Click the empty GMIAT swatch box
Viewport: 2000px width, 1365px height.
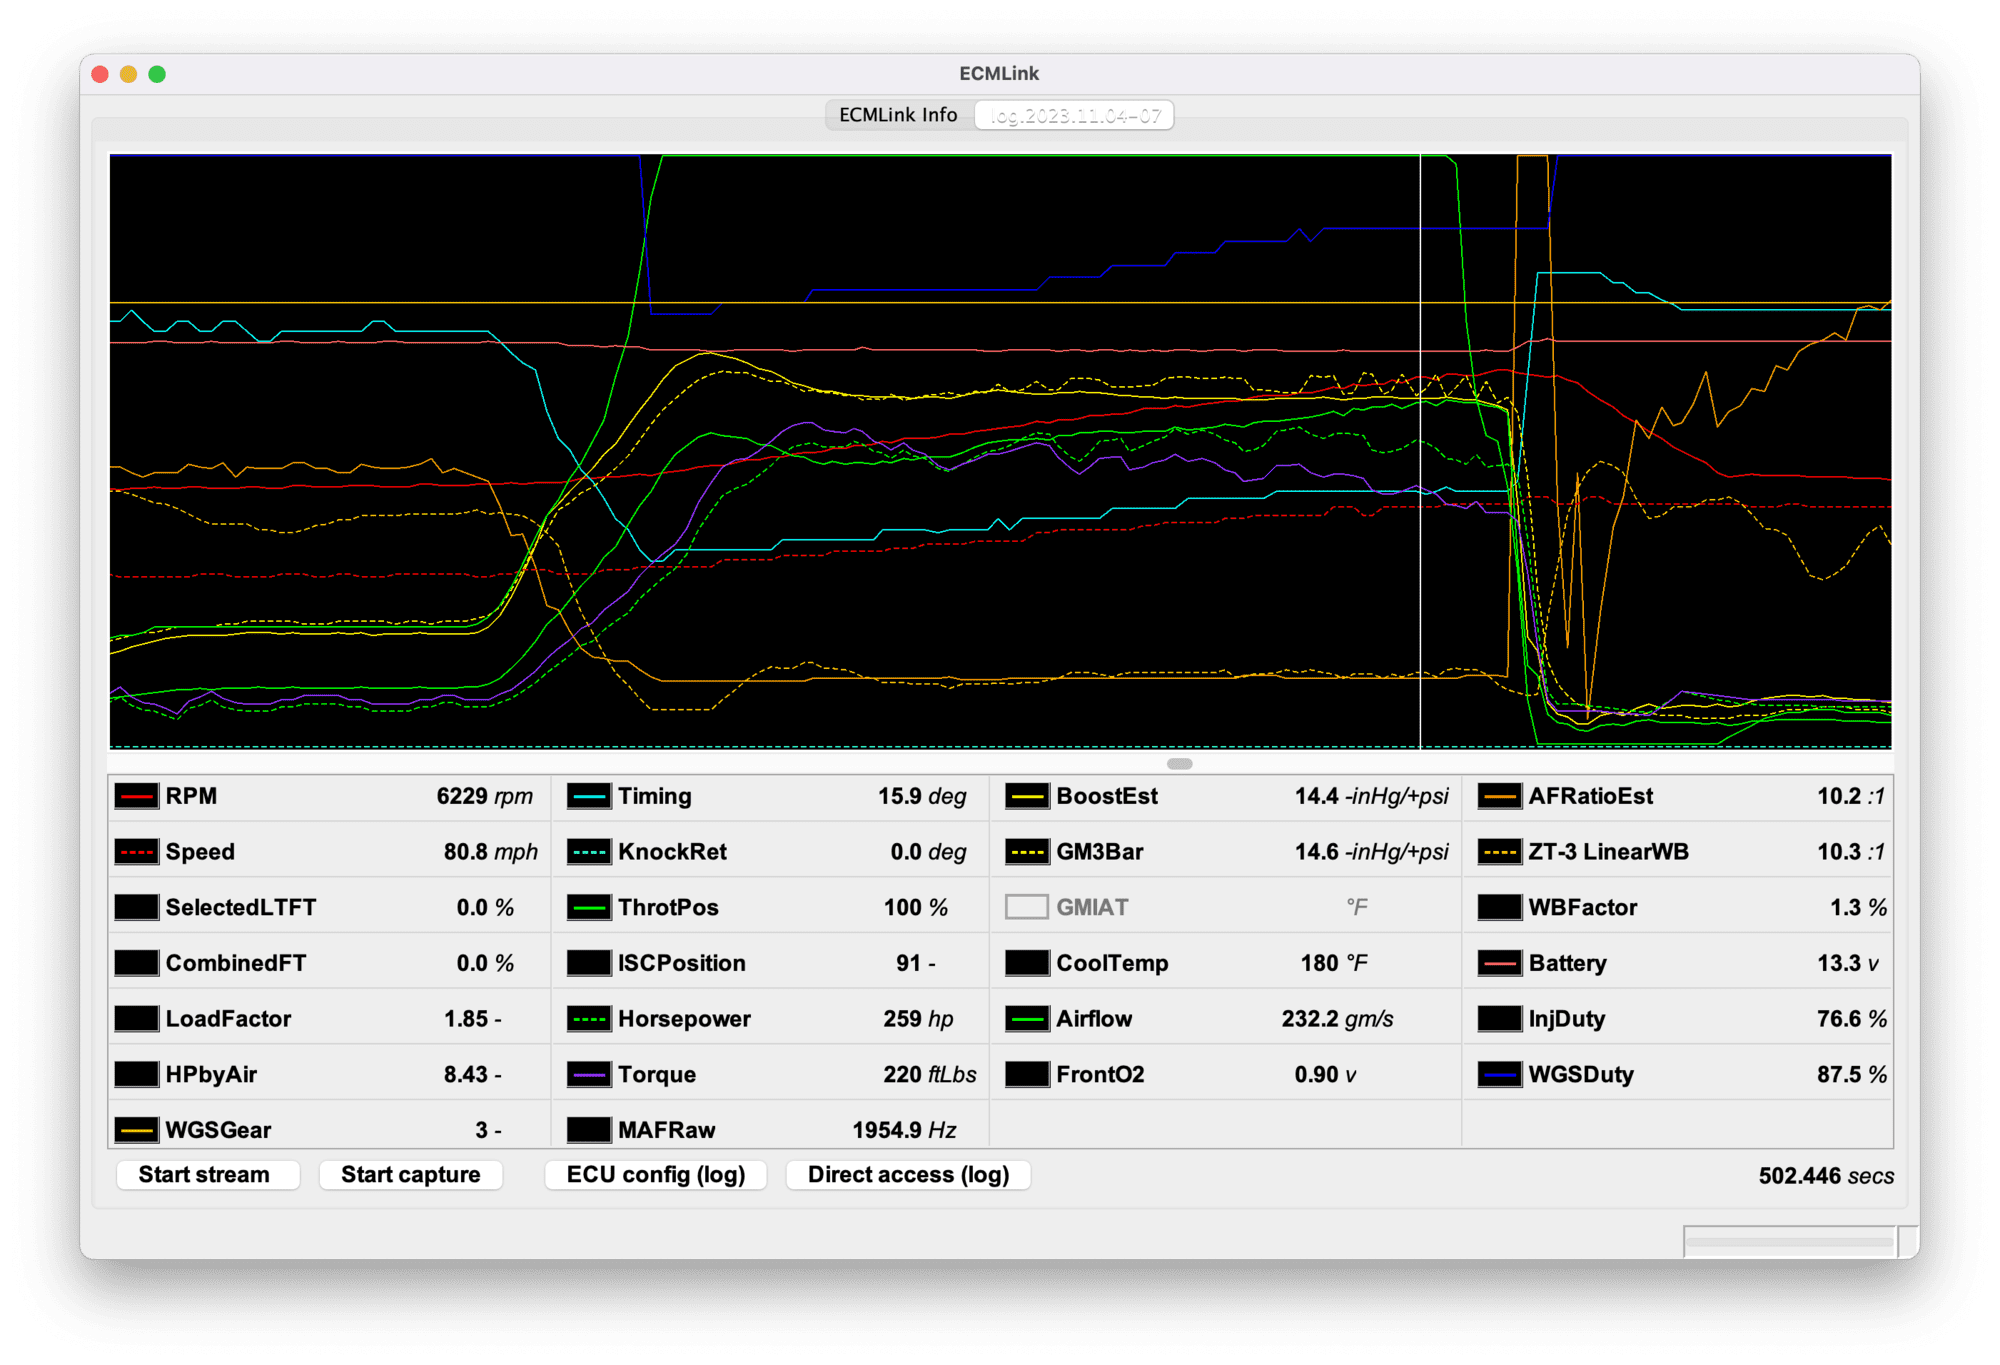pyautogui.click(x=1027, y=907)
